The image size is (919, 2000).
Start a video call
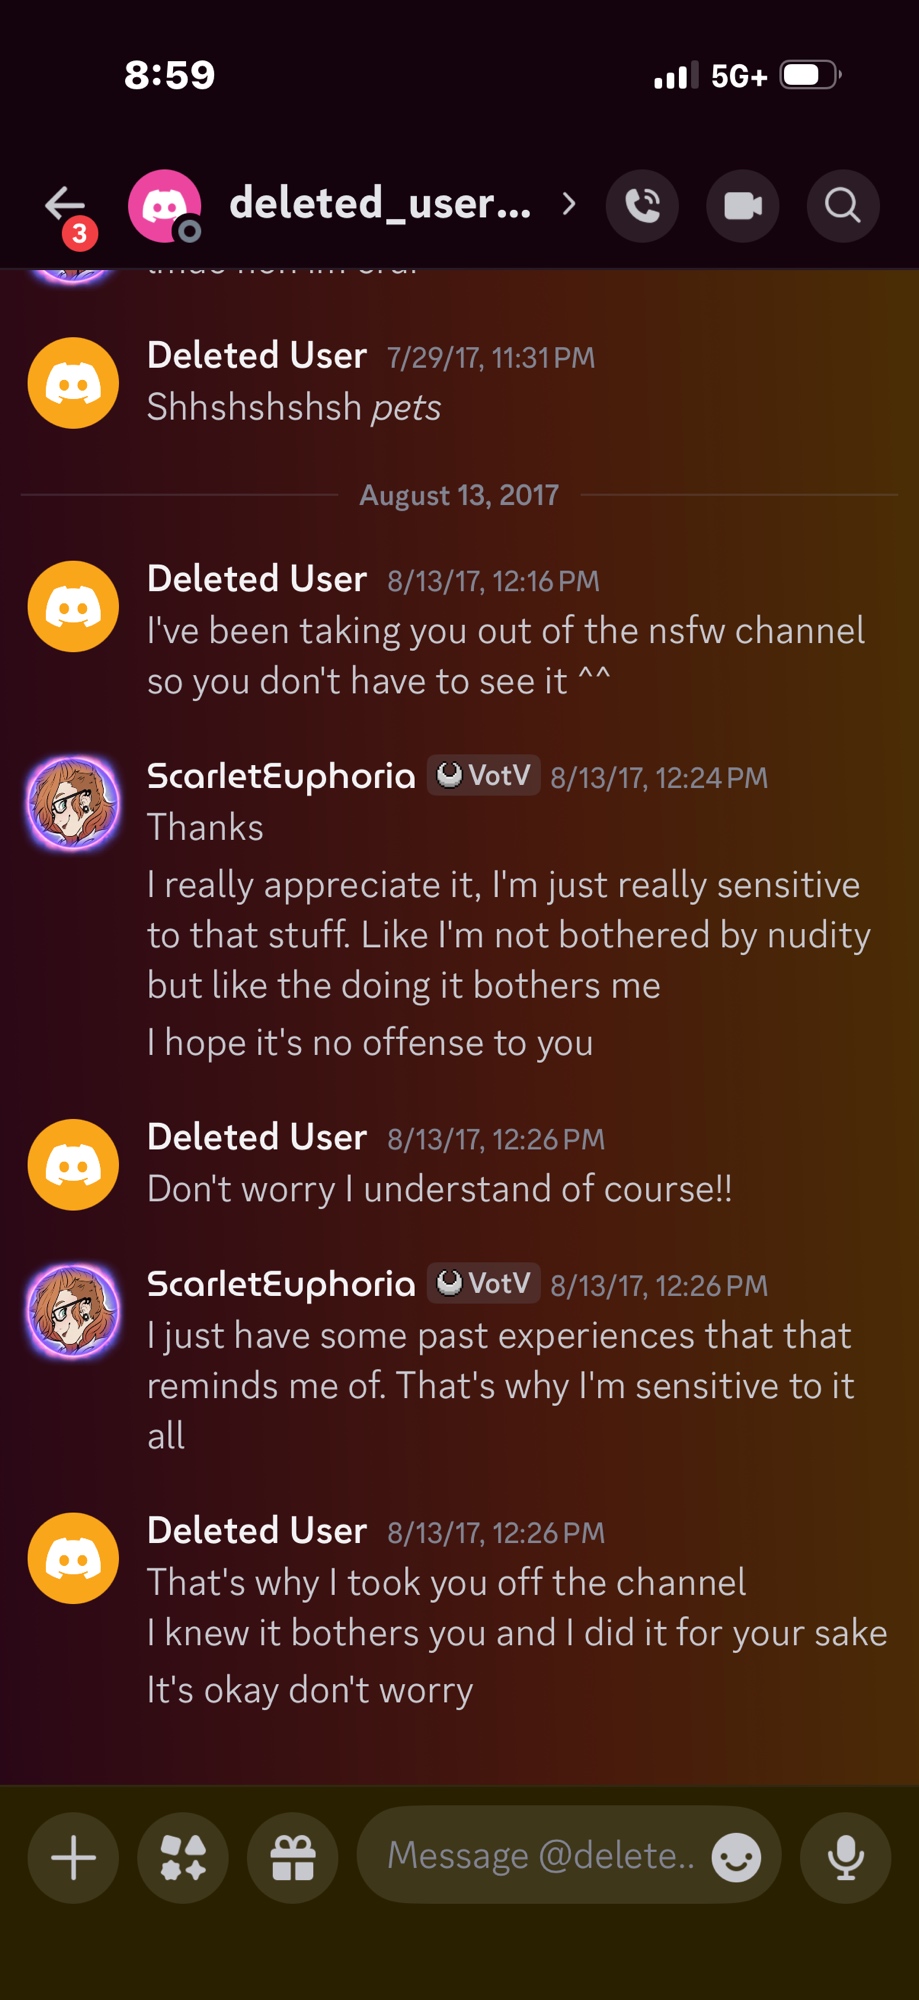[x=742, y=206]
